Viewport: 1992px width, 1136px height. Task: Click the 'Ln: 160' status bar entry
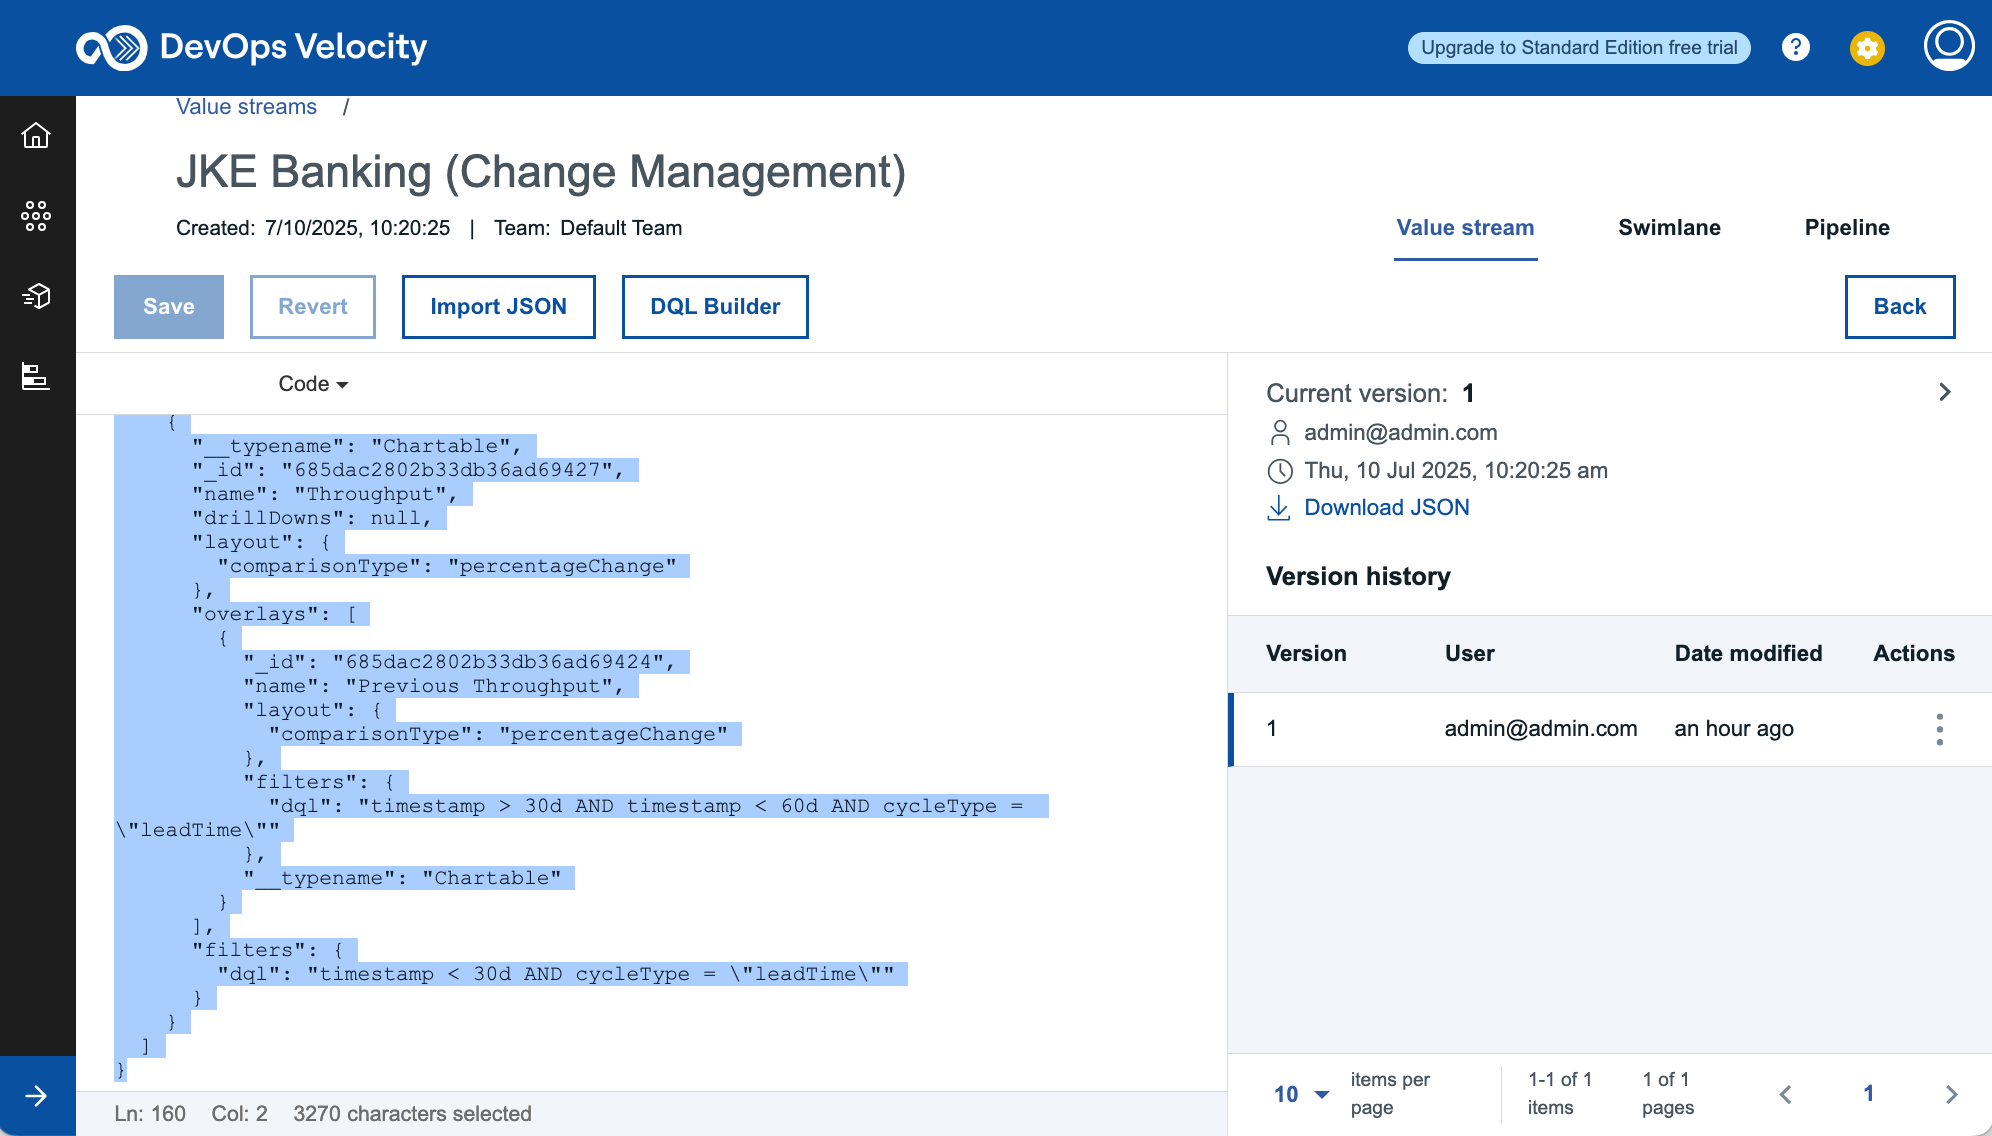pos(150,1114)
